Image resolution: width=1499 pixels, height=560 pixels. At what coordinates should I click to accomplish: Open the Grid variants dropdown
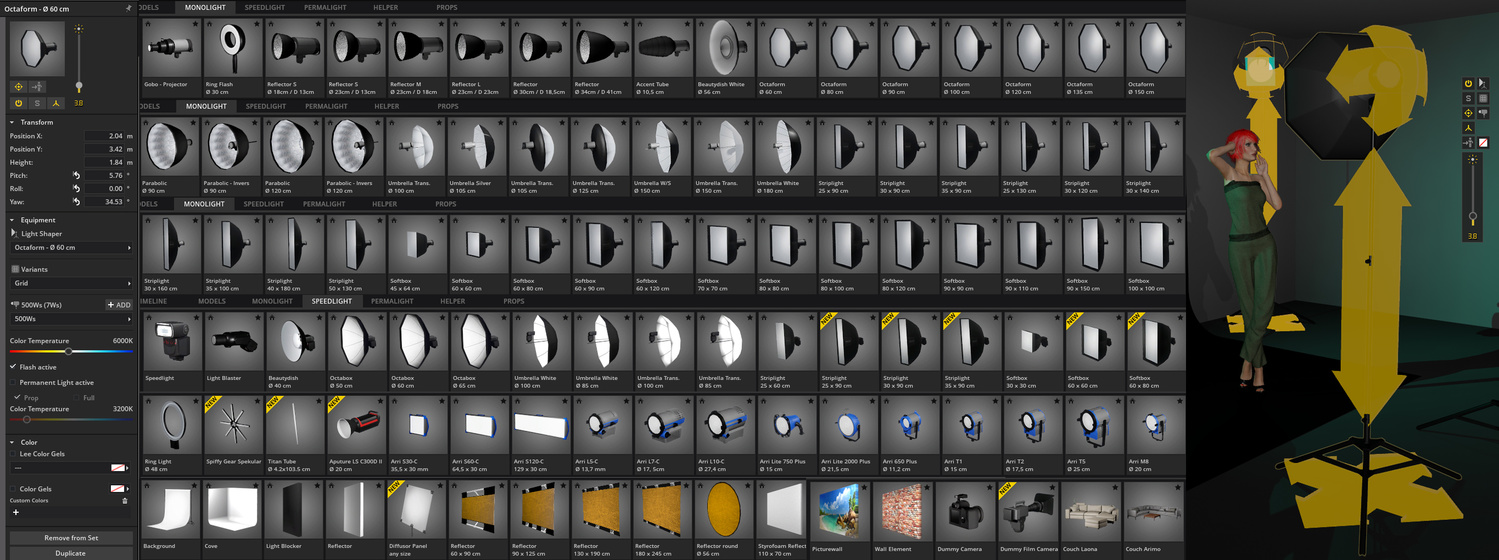click(x=71, y=283)
